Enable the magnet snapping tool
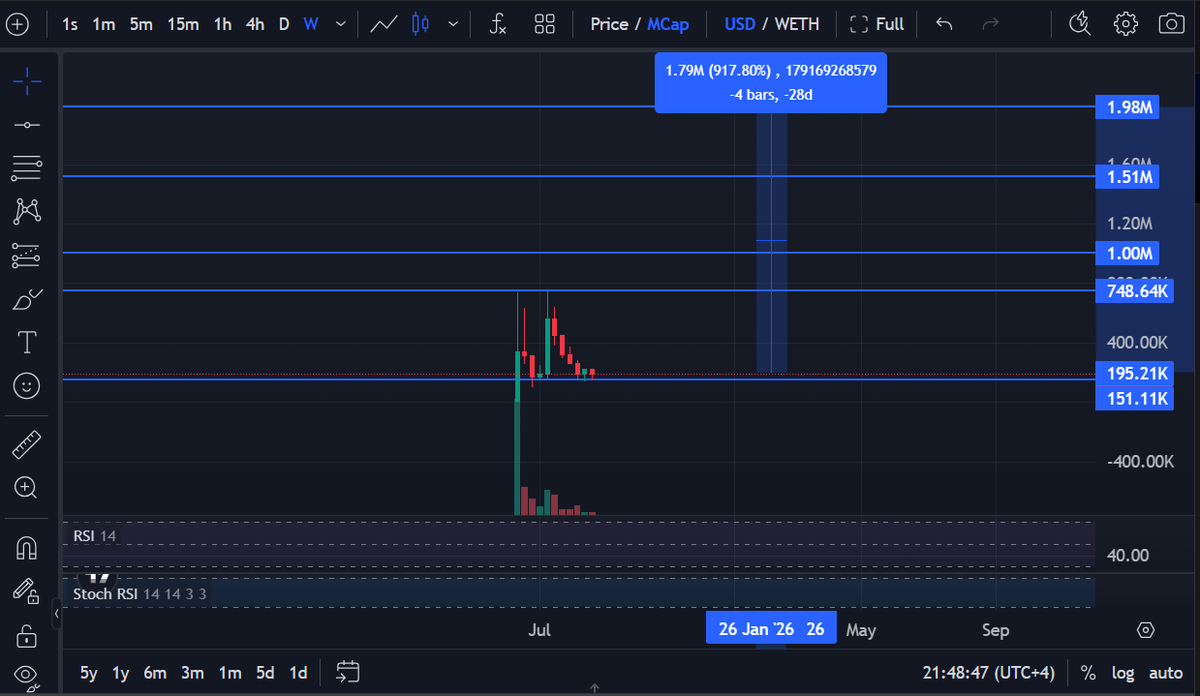 pyautogui.click(x=27, y=546)
